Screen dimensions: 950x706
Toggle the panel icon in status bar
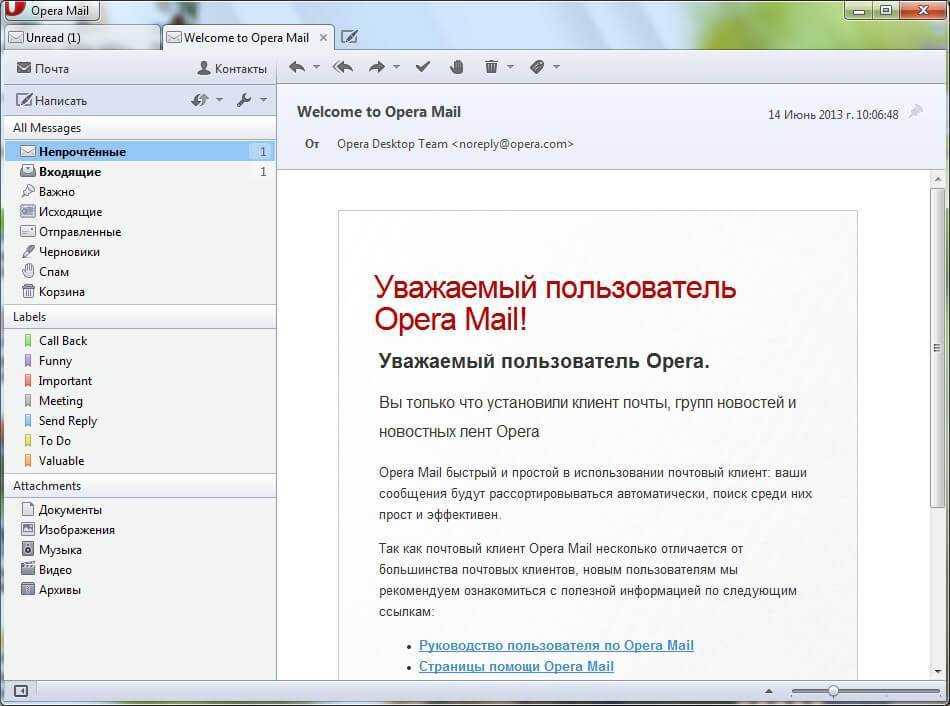(x=20, y=691)
